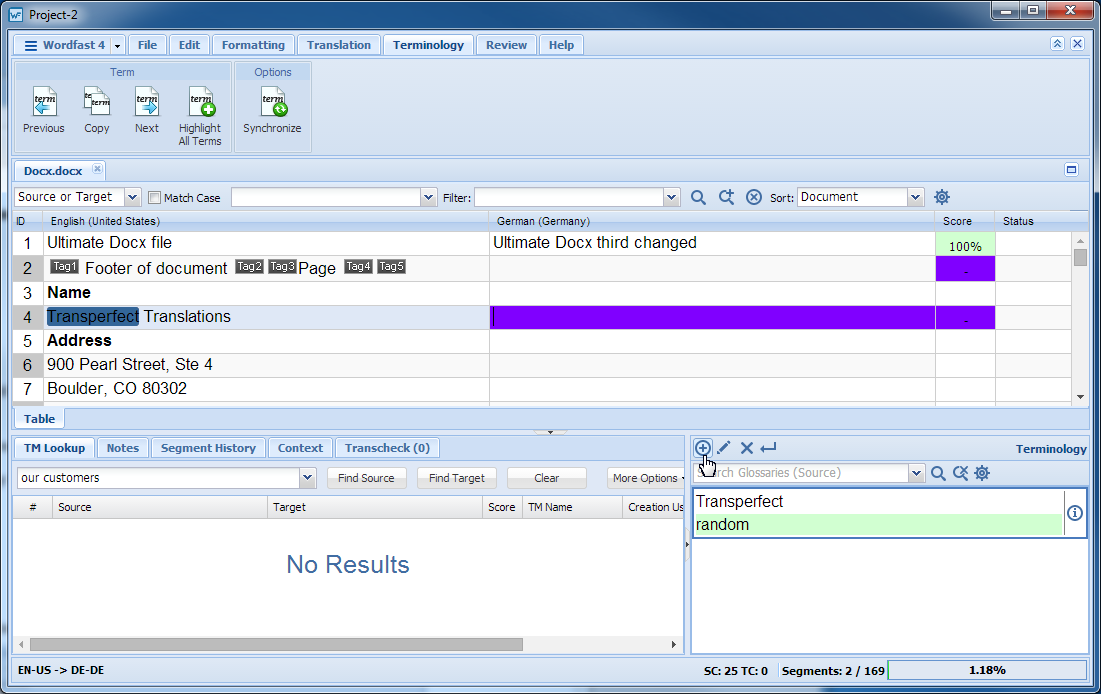1101x694 pixels.
Task: Open the Segment History tab
Action: (209, 448)
